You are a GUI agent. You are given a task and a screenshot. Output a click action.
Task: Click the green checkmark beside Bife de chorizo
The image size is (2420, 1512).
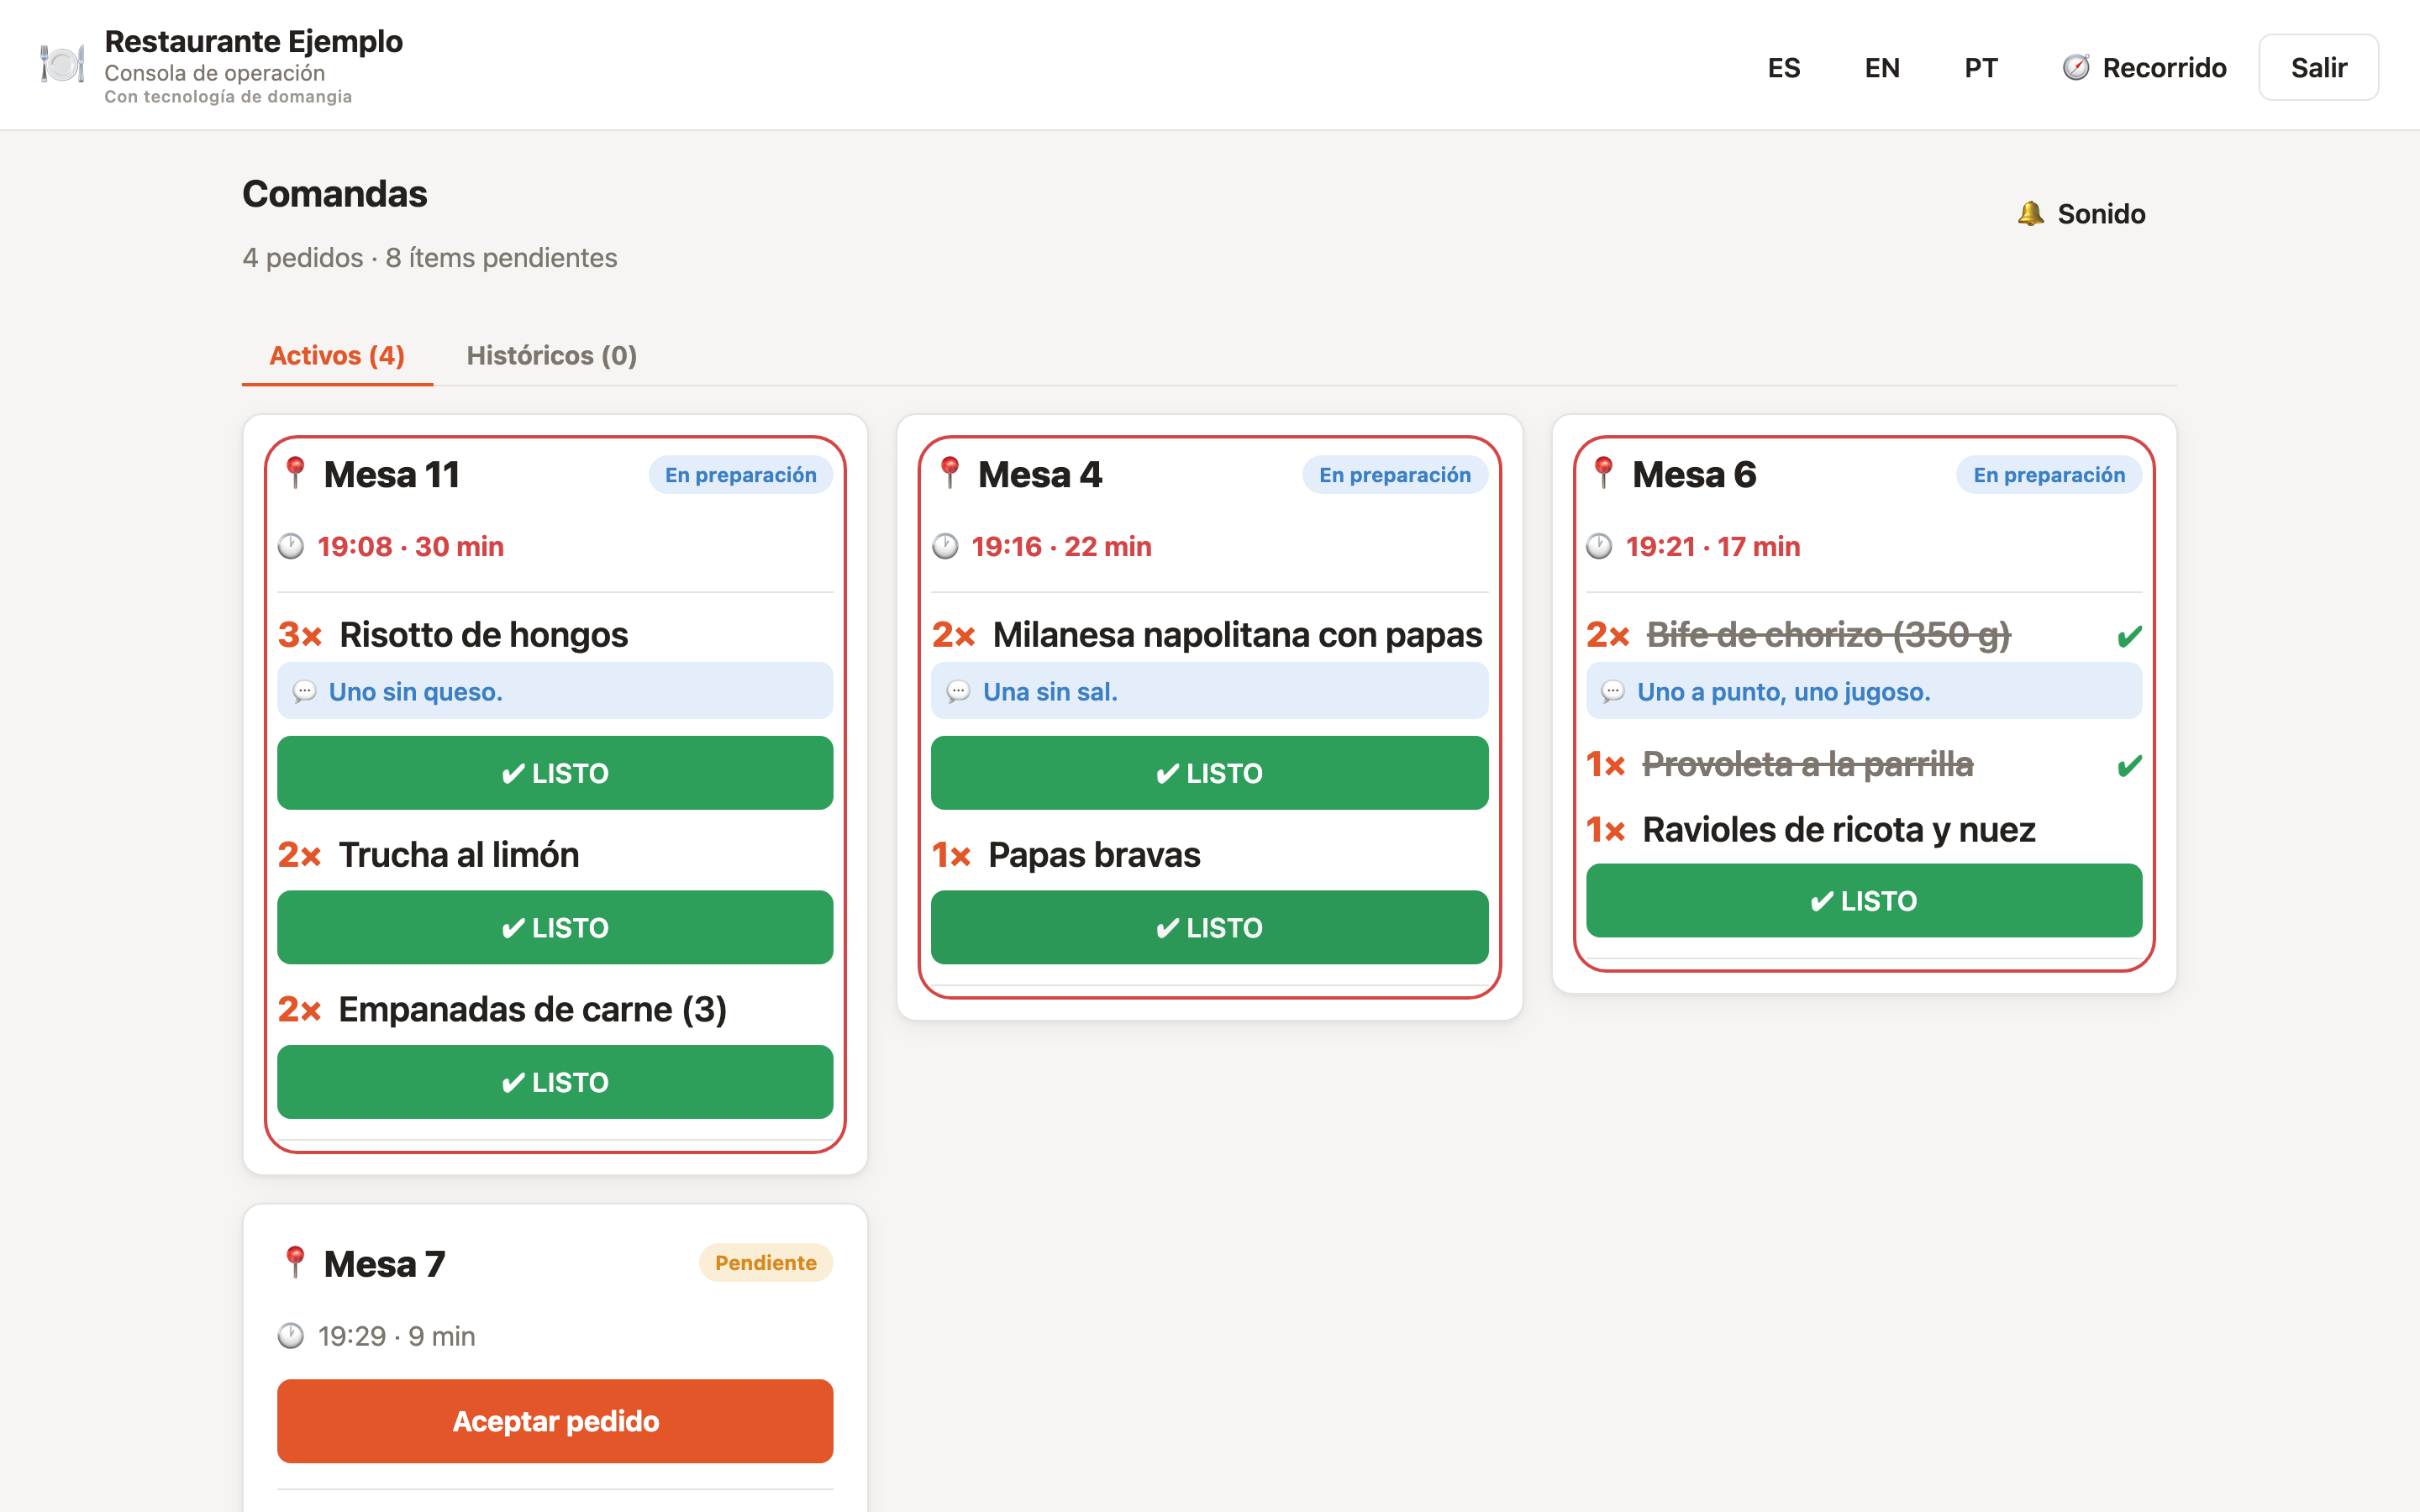click(2129, 636)
